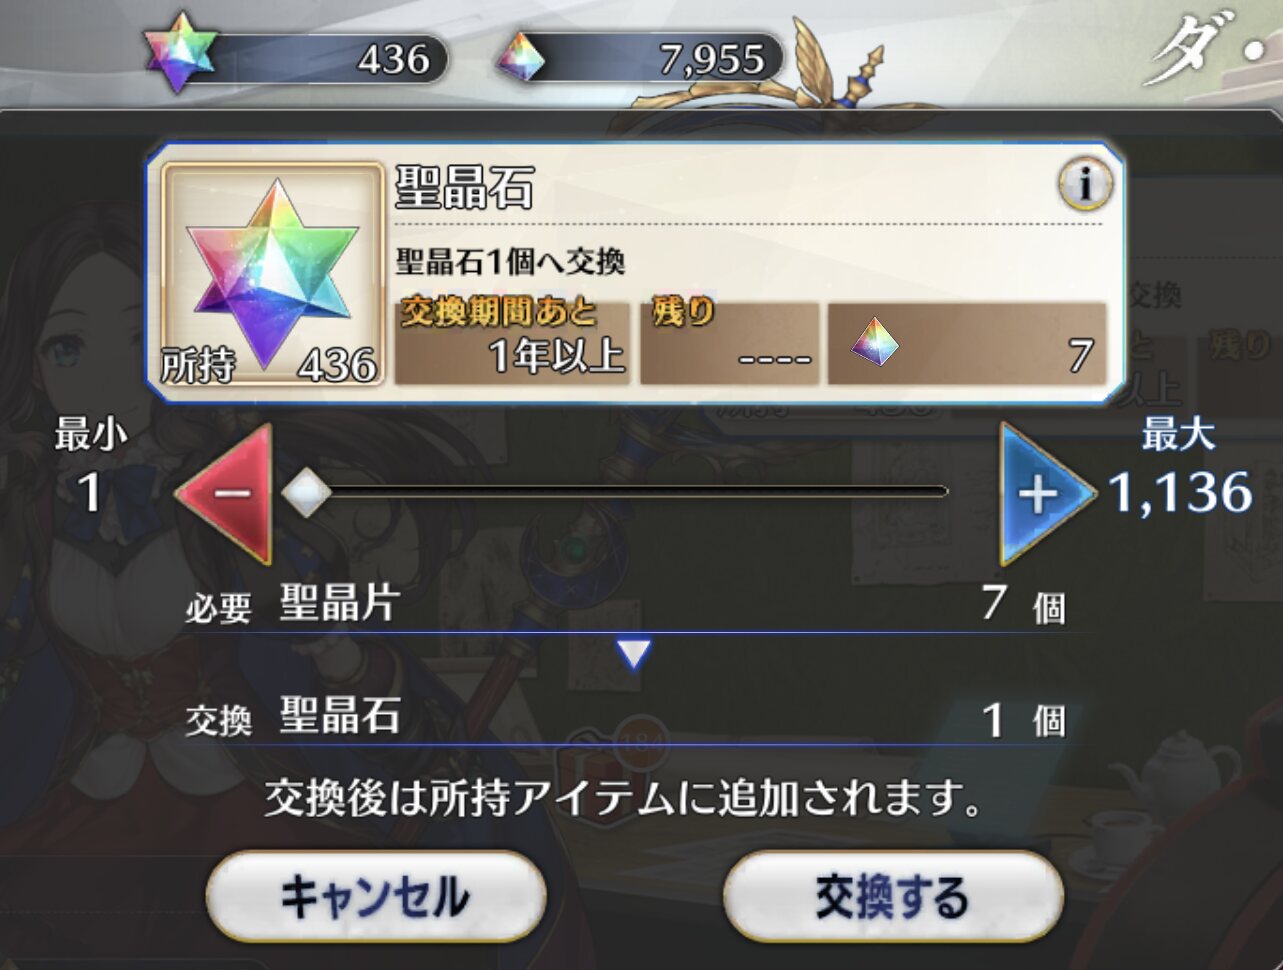
Task: Click the white diamond slider handle
Action: click(x=306, y=492)
